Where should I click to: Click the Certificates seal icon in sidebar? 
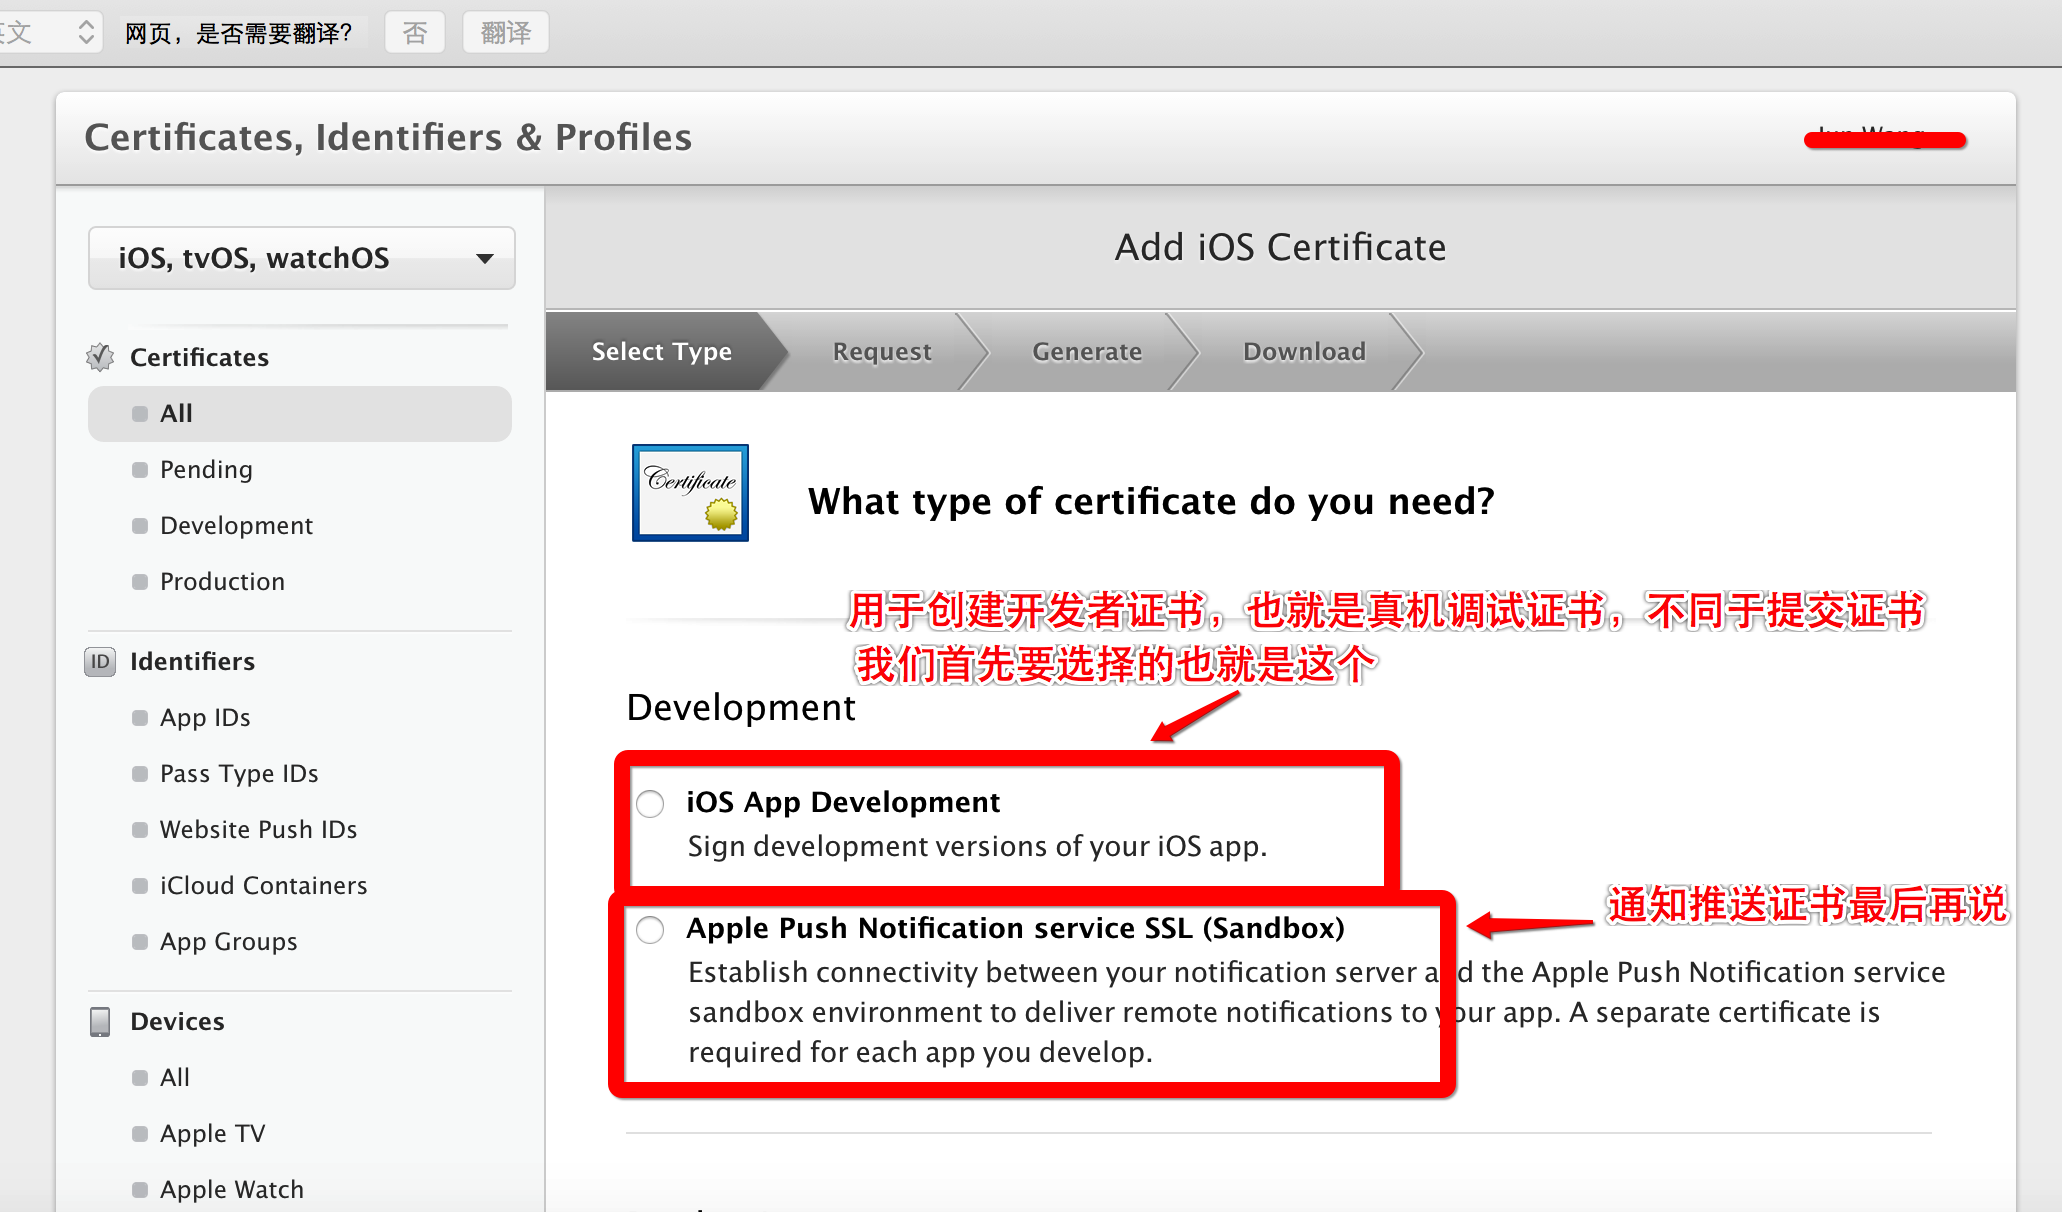(x=100, y=357)
